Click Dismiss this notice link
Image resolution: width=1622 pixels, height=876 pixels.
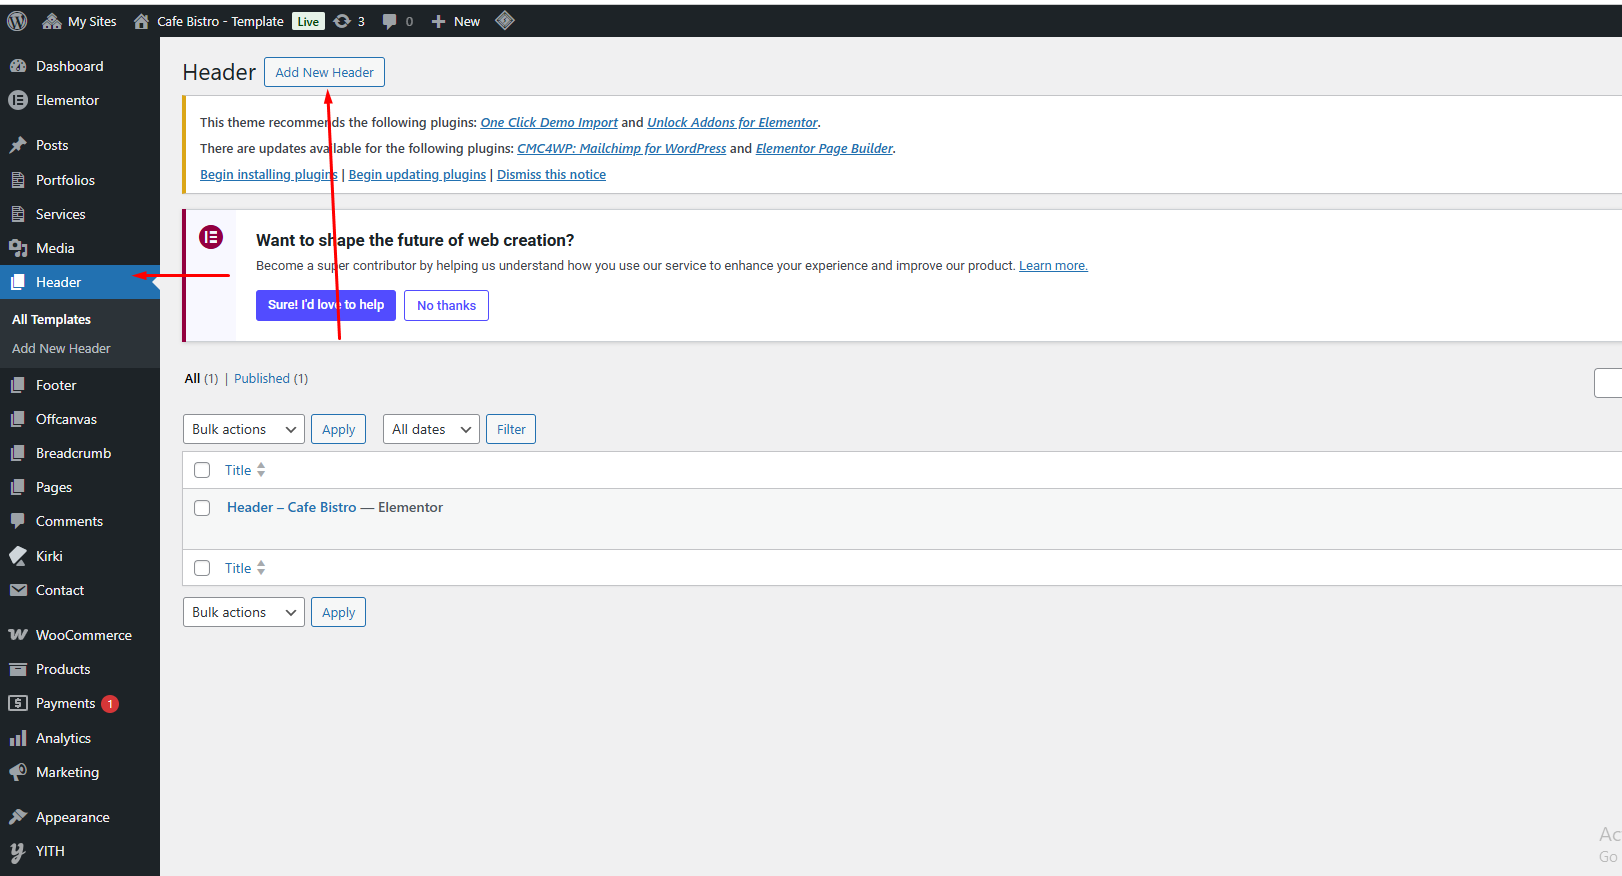click(551, 174)
